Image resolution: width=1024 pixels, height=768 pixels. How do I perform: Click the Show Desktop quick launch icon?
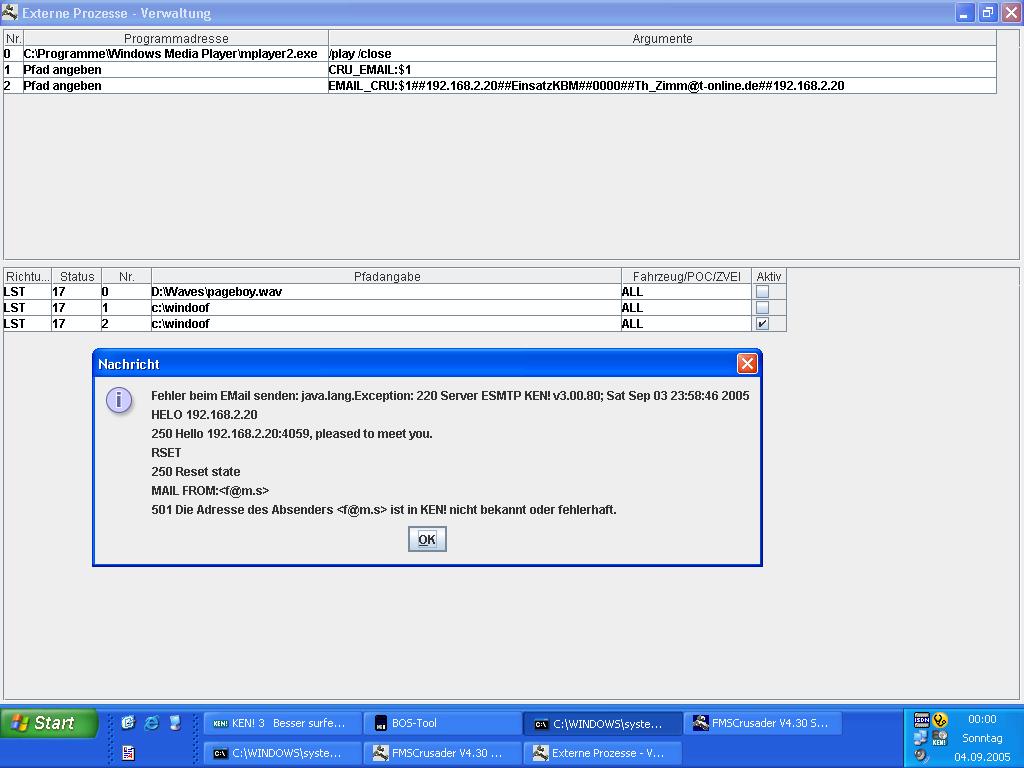coord(175,723)
